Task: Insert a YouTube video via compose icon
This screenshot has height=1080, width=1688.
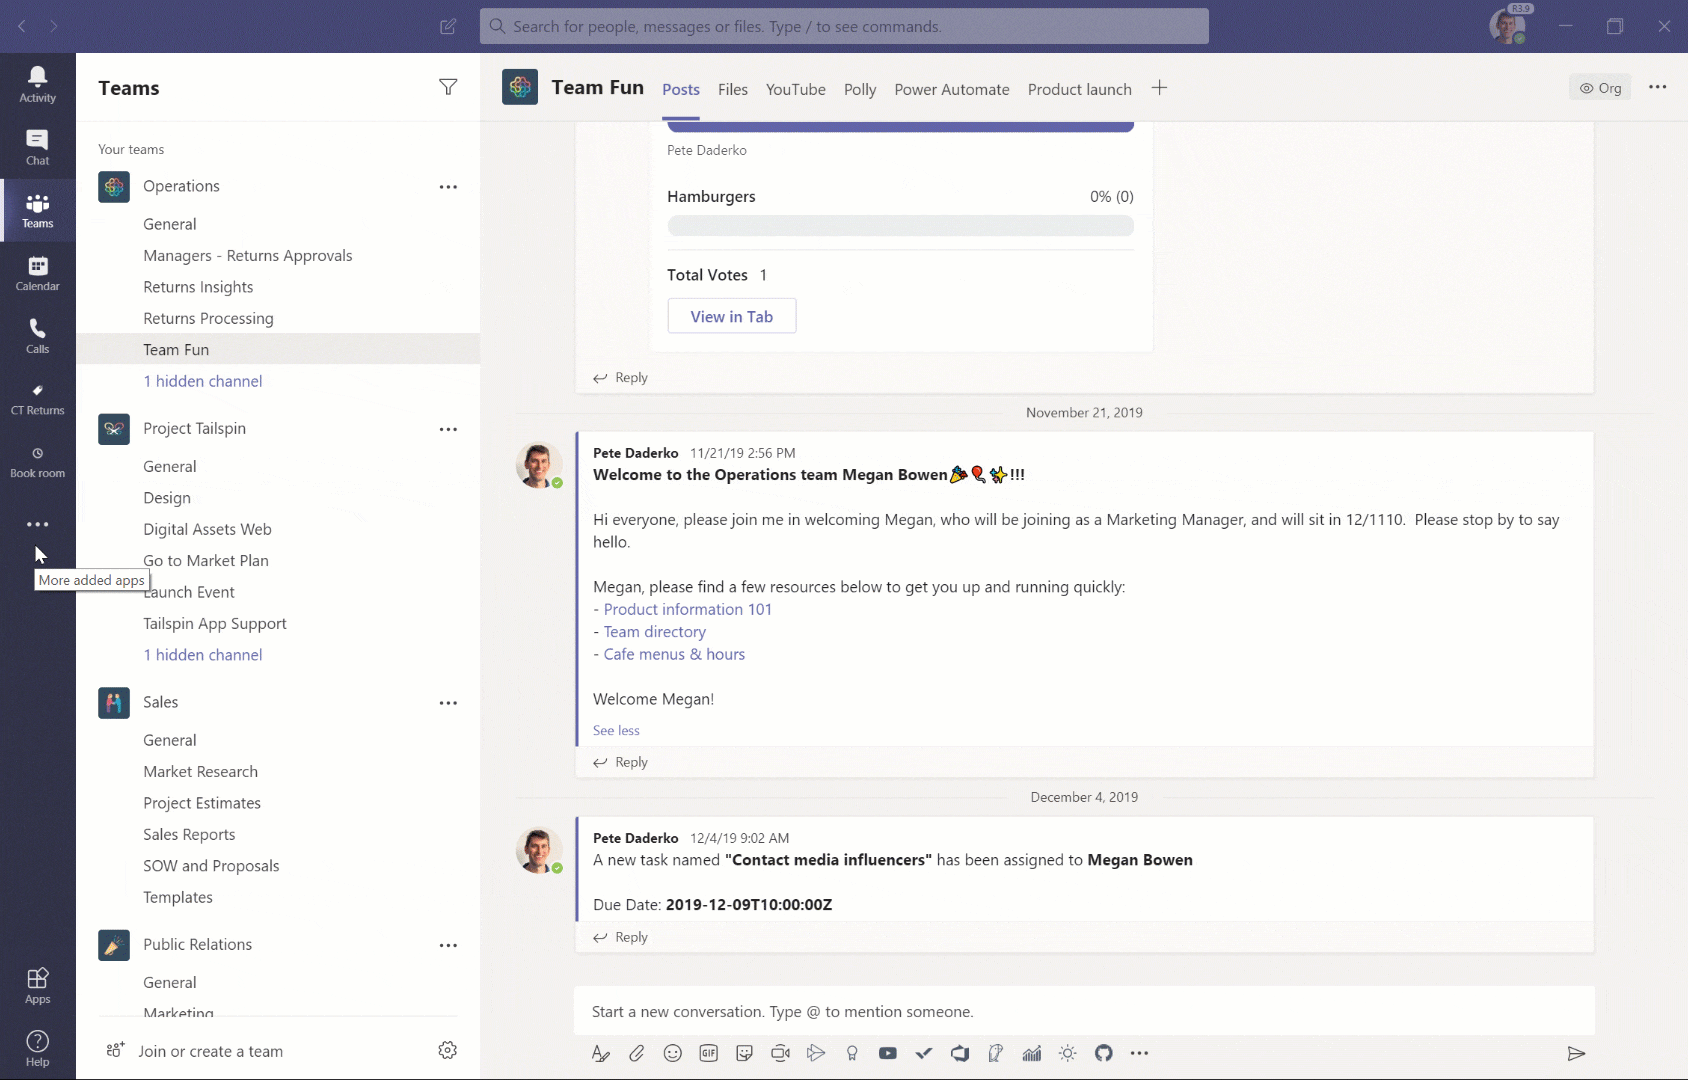Action: [888, 1053]
